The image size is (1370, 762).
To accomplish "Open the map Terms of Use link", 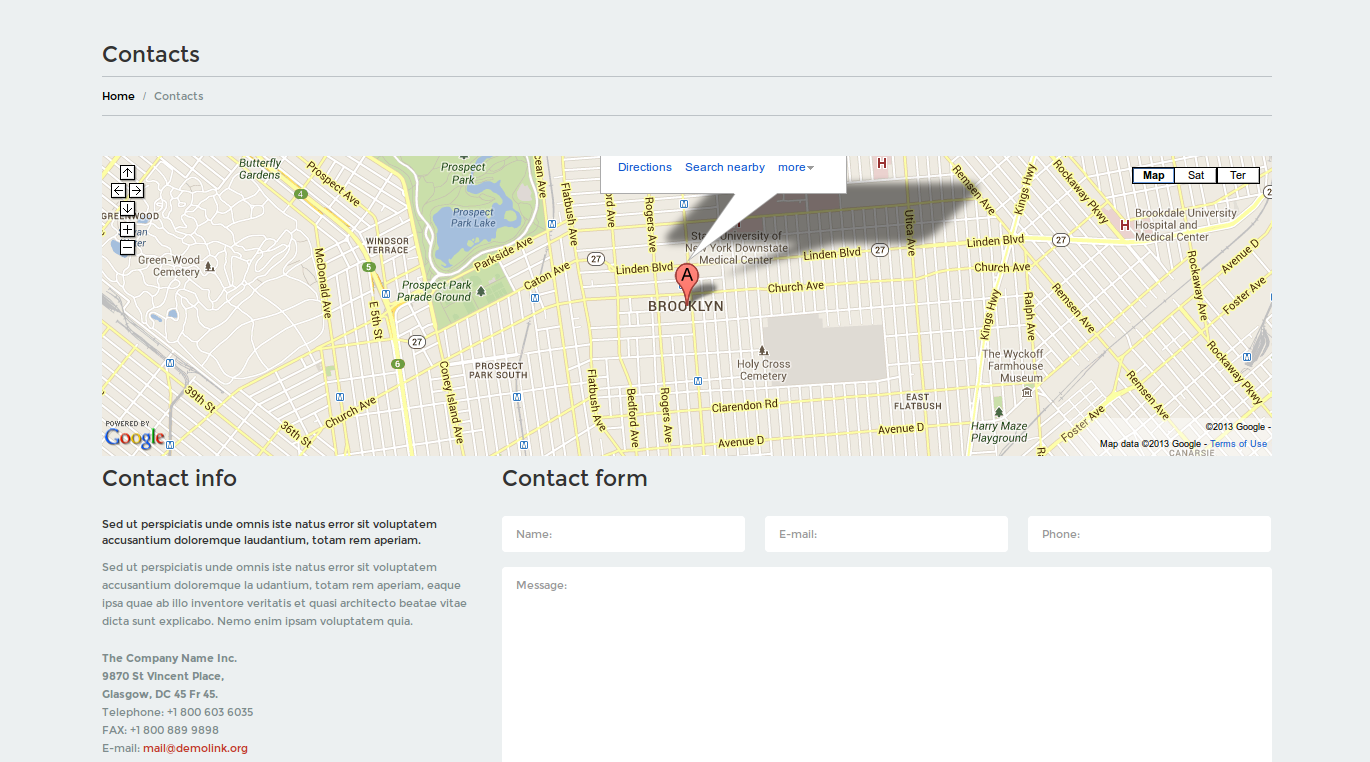I will (x=1238, y=444).
